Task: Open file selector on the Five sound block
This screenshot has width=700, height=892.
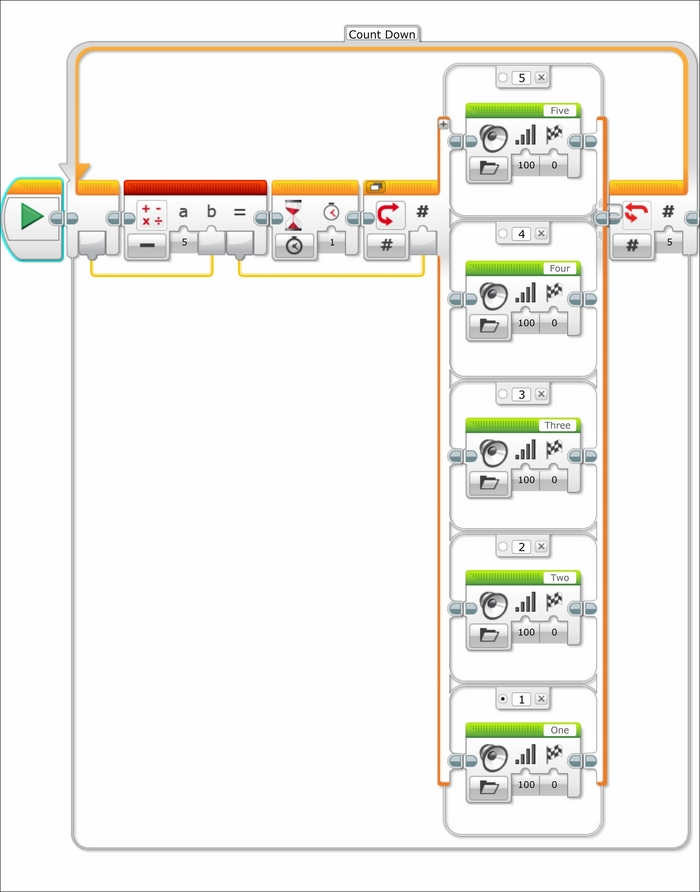Action: pos(489,168)
